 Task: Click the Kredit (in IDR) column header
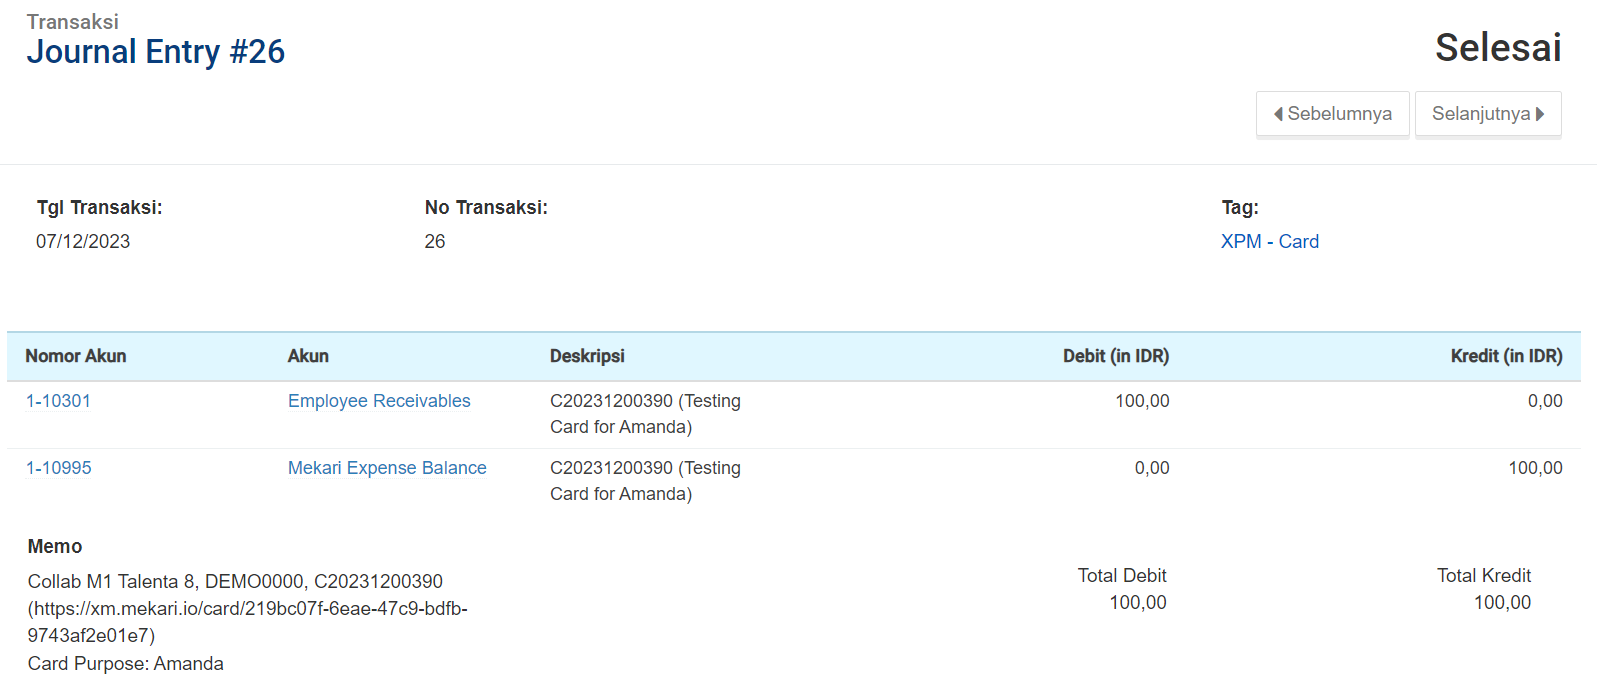tap(1507, 356)
